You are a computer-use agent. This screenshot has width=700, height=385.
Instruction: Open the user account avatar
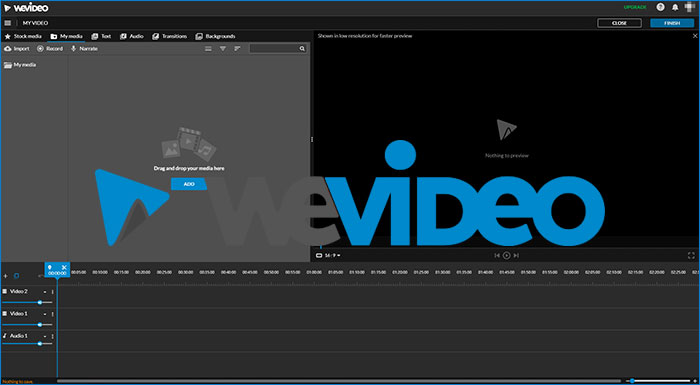click(690, 7)
